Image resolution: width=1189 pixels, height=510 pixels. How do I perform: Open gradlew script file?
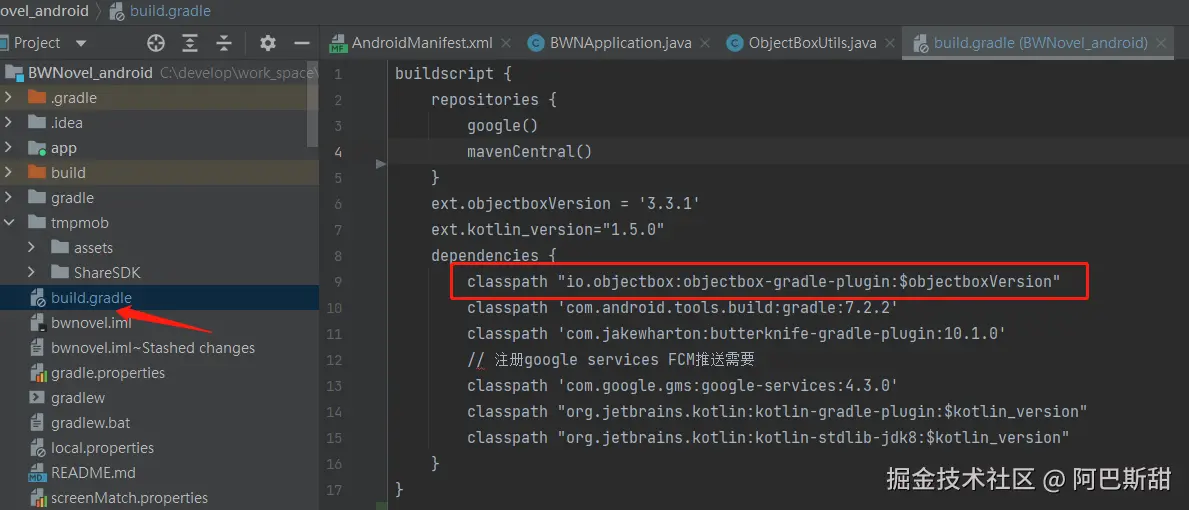click(77, 398)
